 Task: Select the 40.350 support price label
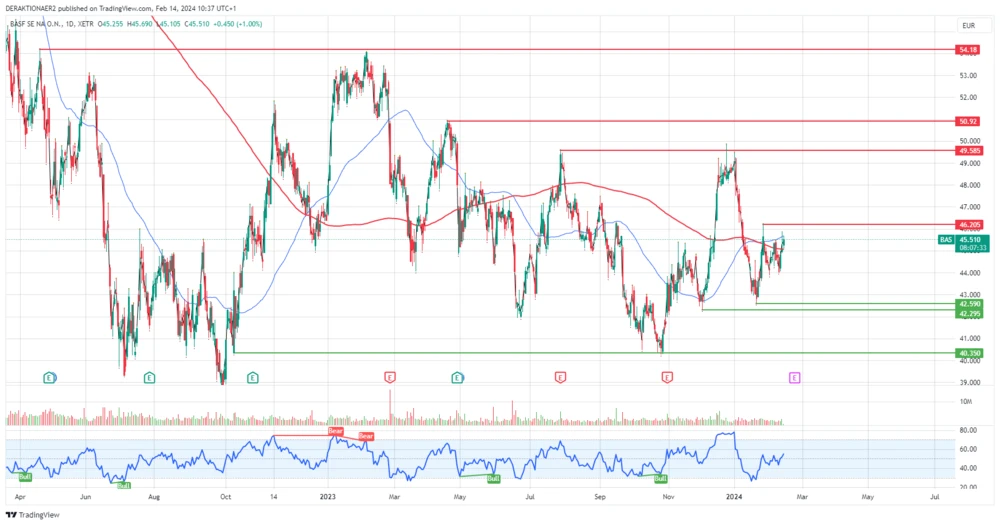[x=969, y=353]
